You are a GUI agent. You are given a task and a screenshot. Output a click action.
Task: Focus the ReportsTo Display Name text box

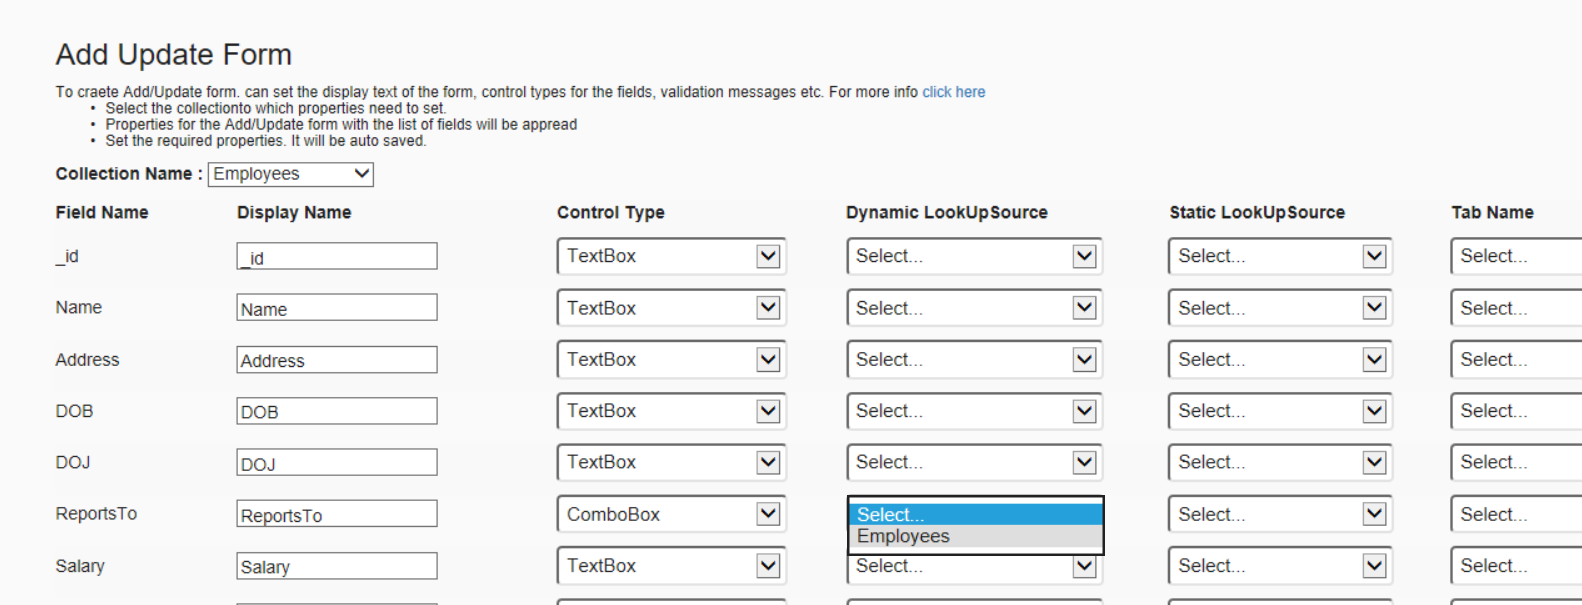tap(337, 514)
